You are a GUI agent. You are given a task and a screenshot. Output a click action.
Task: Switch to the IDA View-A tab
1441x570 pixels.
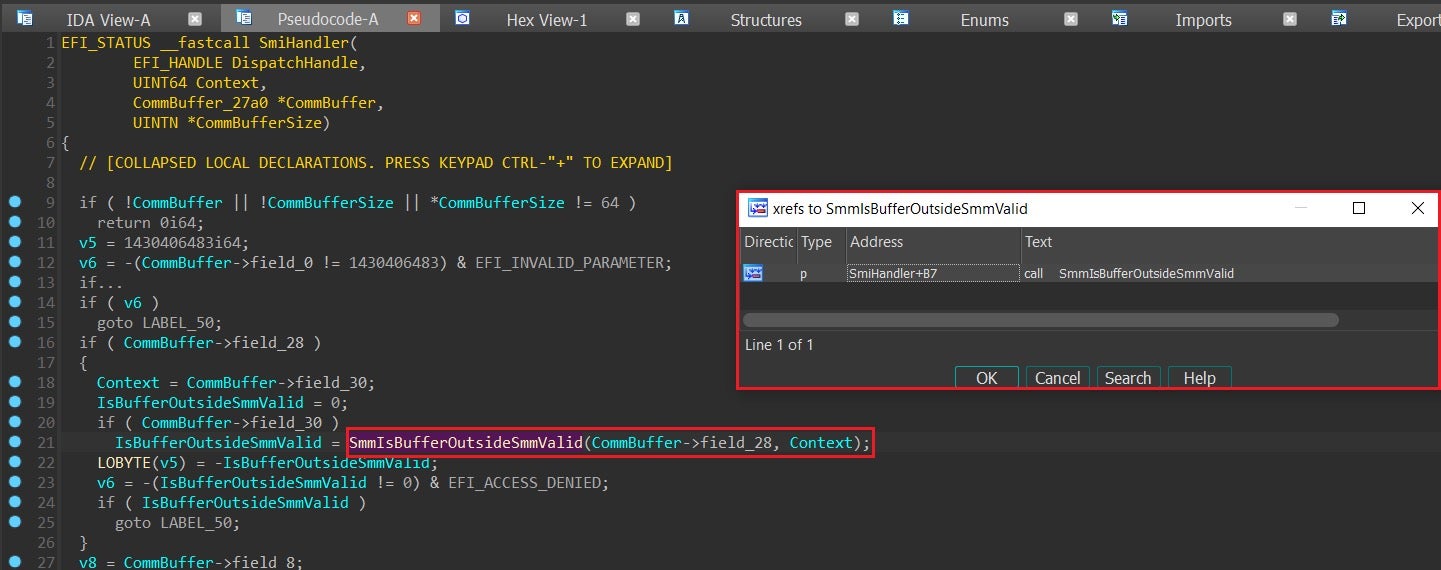pos(108,20)
